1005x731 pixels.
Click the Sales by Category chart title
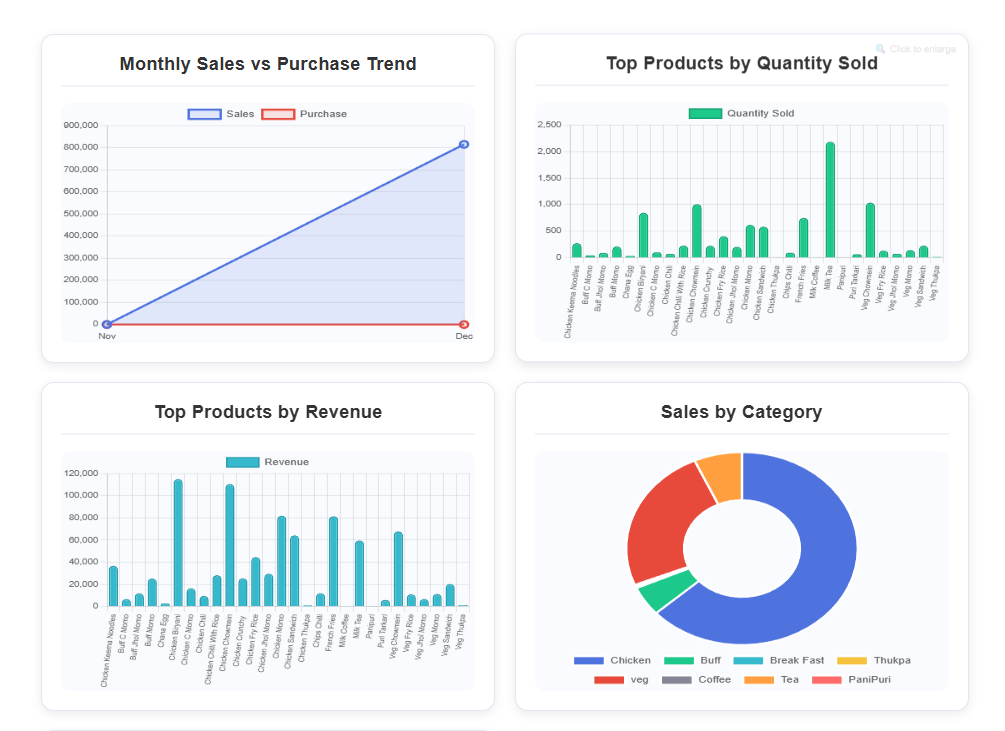pos(741,412)
